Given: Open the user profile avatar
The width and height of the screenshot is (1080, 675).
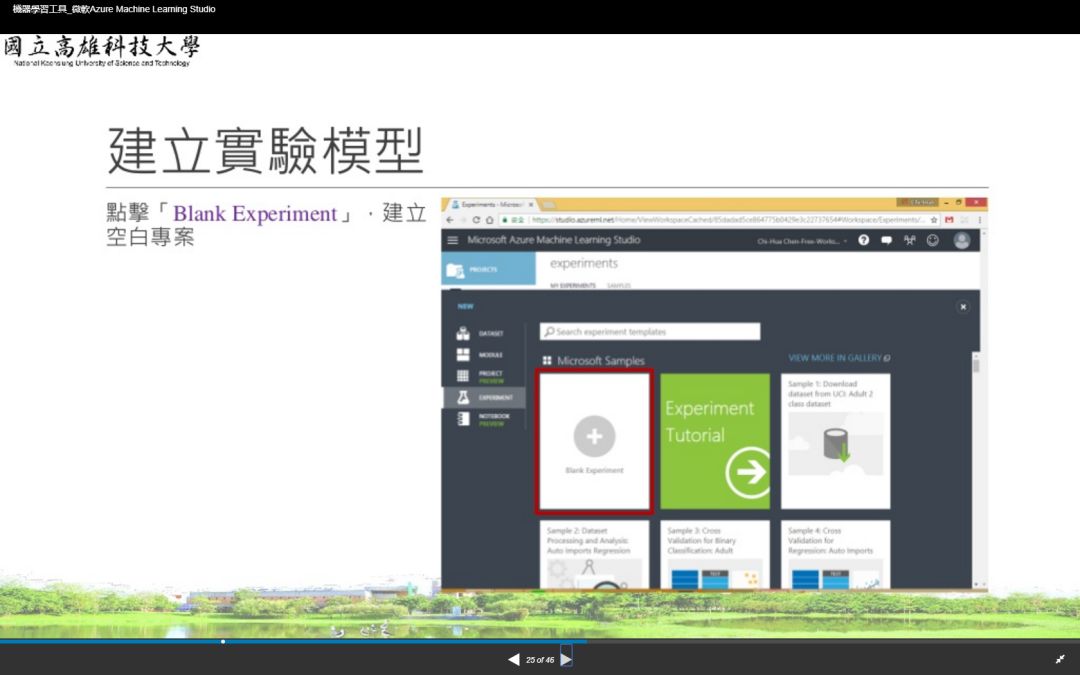Looking at the screenshot, I should coord(962,240).
